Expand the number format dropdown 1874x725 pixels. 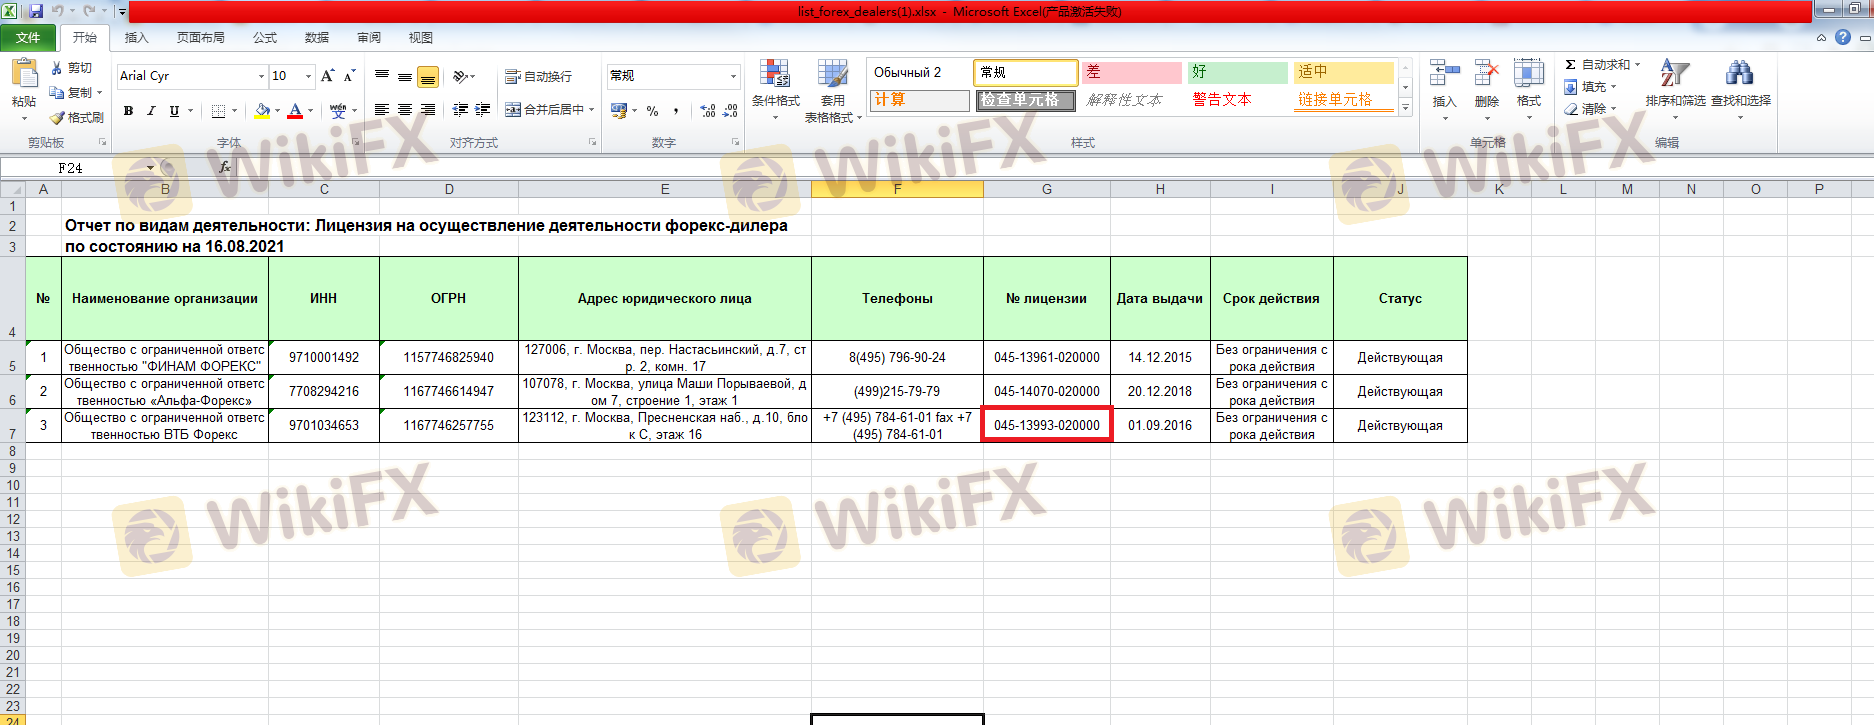(x=732, y=76)
